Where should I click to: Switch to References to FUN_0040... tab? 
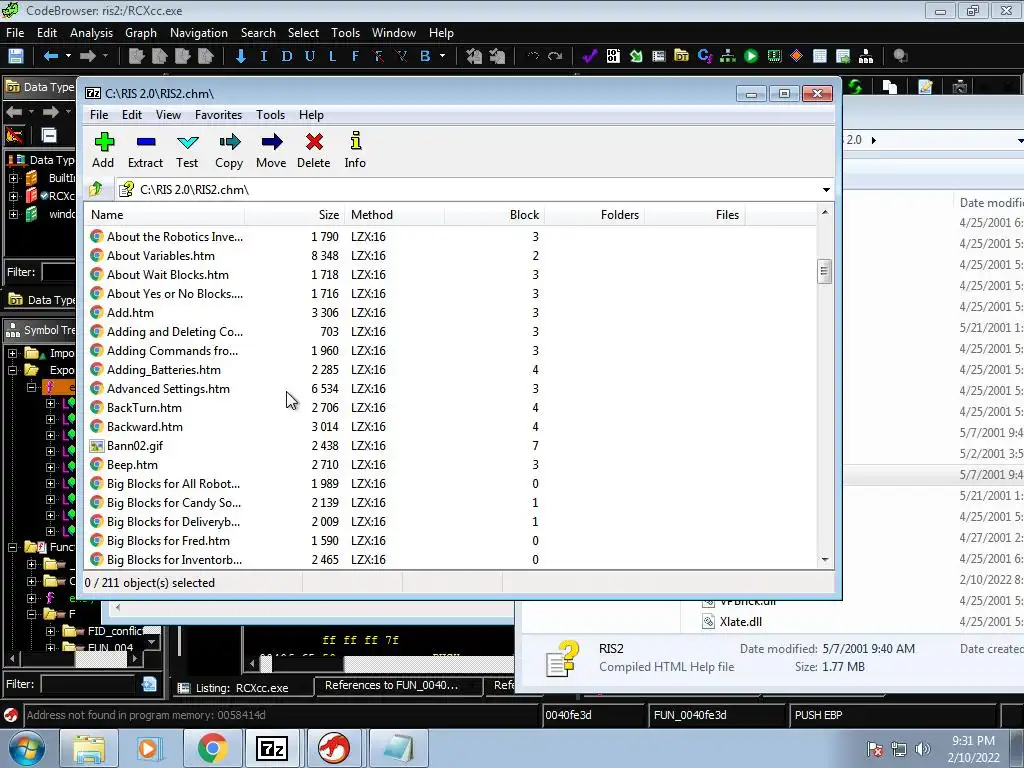click(x=398, y=686)
